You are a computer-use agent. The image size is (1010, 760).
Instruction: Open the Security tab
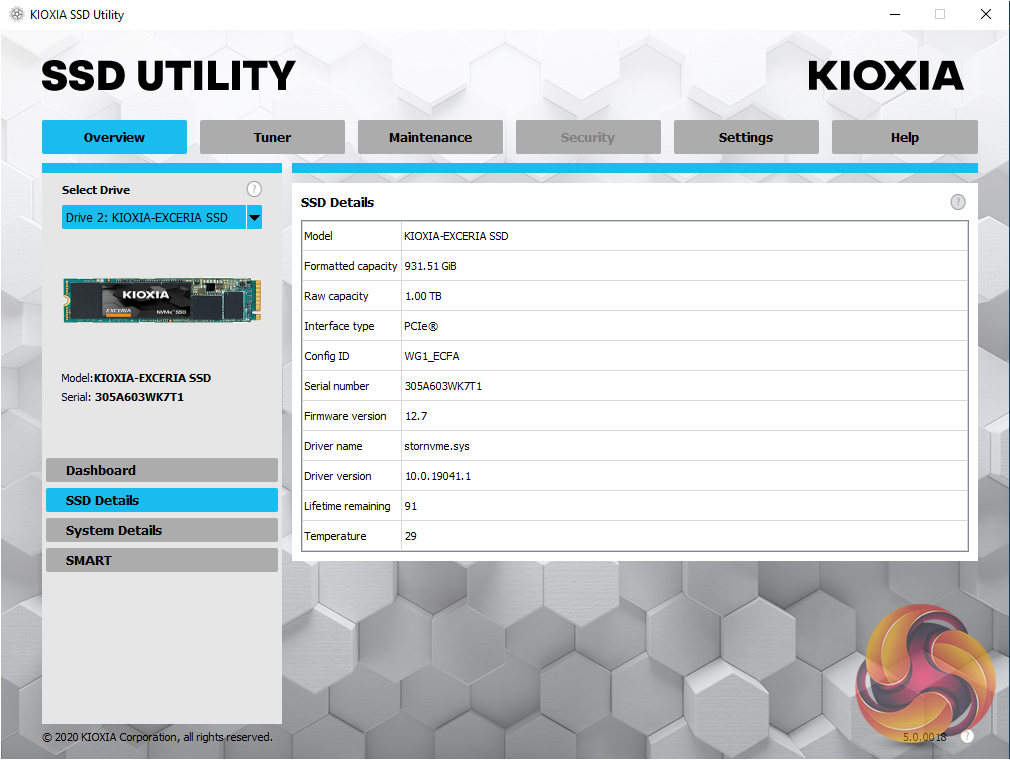[x=588, y=137]
